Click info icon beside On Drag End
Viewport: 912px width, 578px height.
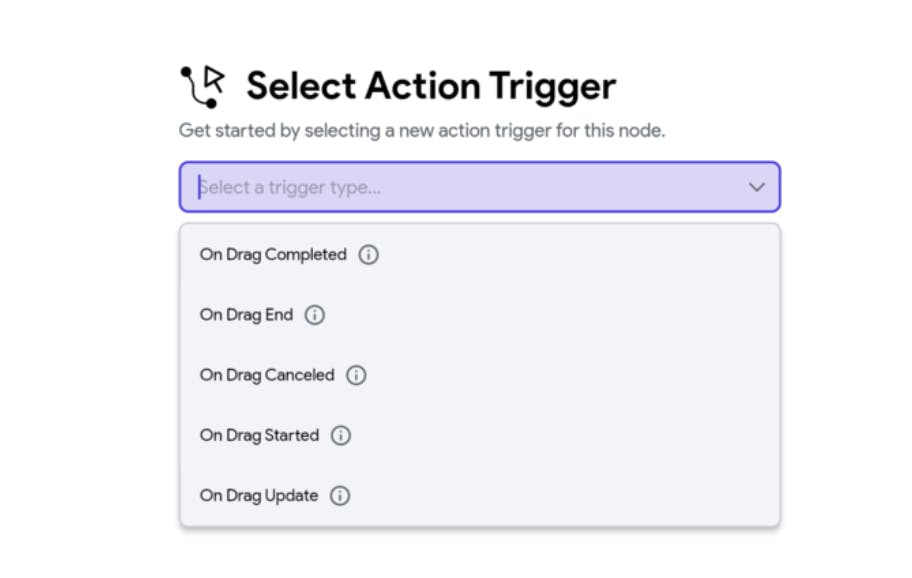tap(315, 315)
